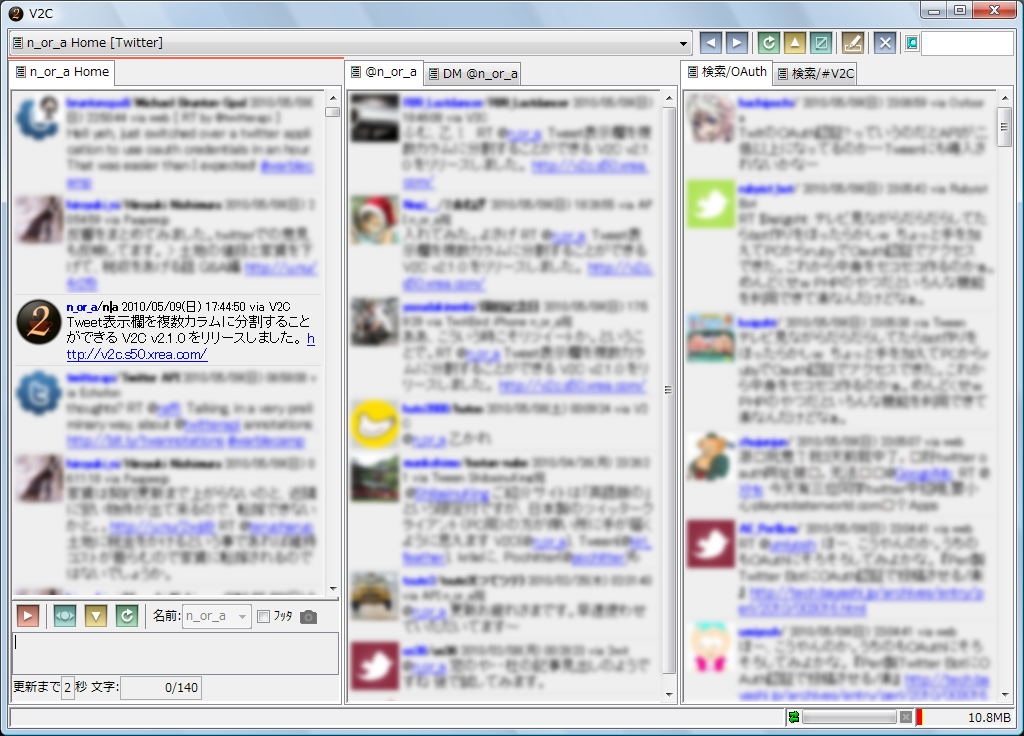The height and width of the screenshot is (736, 1024).
Task: Open the n_or_a Home [Twitter] dropdown
Action: click(x=684, y=43)
